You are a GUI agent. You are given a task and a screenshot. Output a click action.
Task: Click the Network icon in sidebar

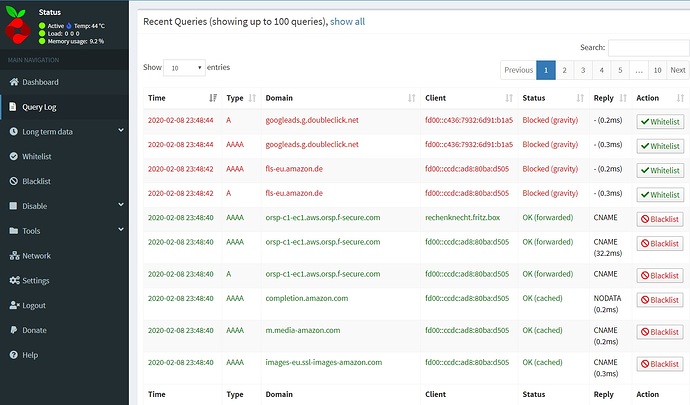13,256
